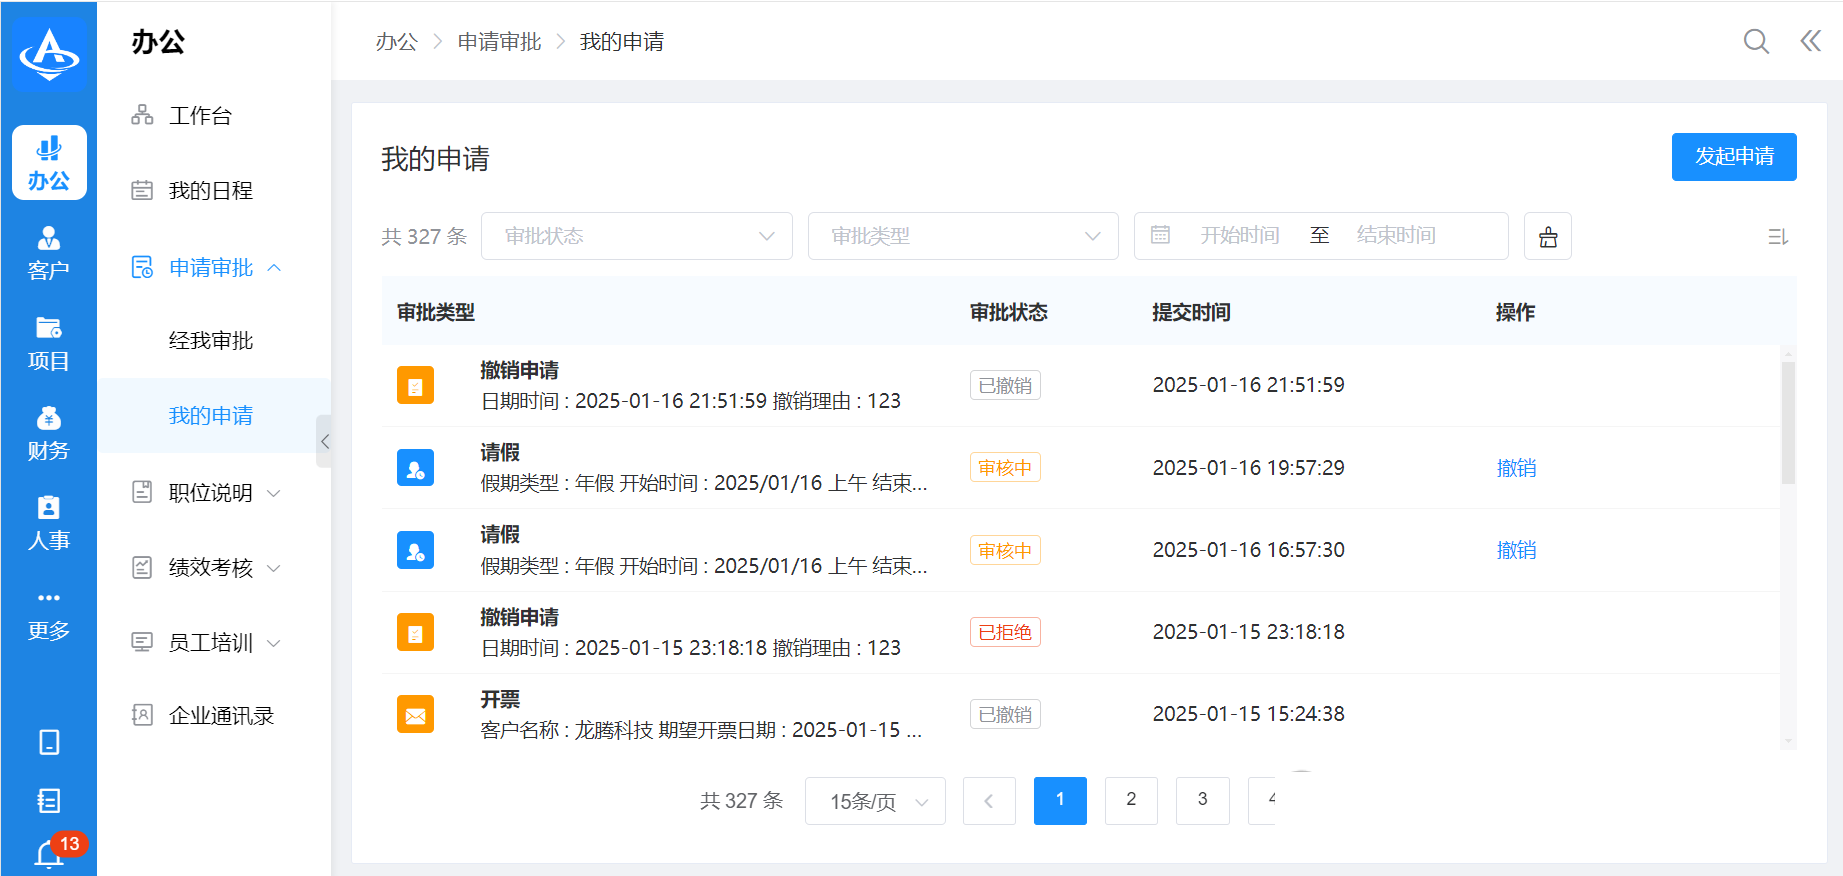Open the 审批类型 dropdown filter
This screenshot has height=876, width=1843.
coord(962,236)
